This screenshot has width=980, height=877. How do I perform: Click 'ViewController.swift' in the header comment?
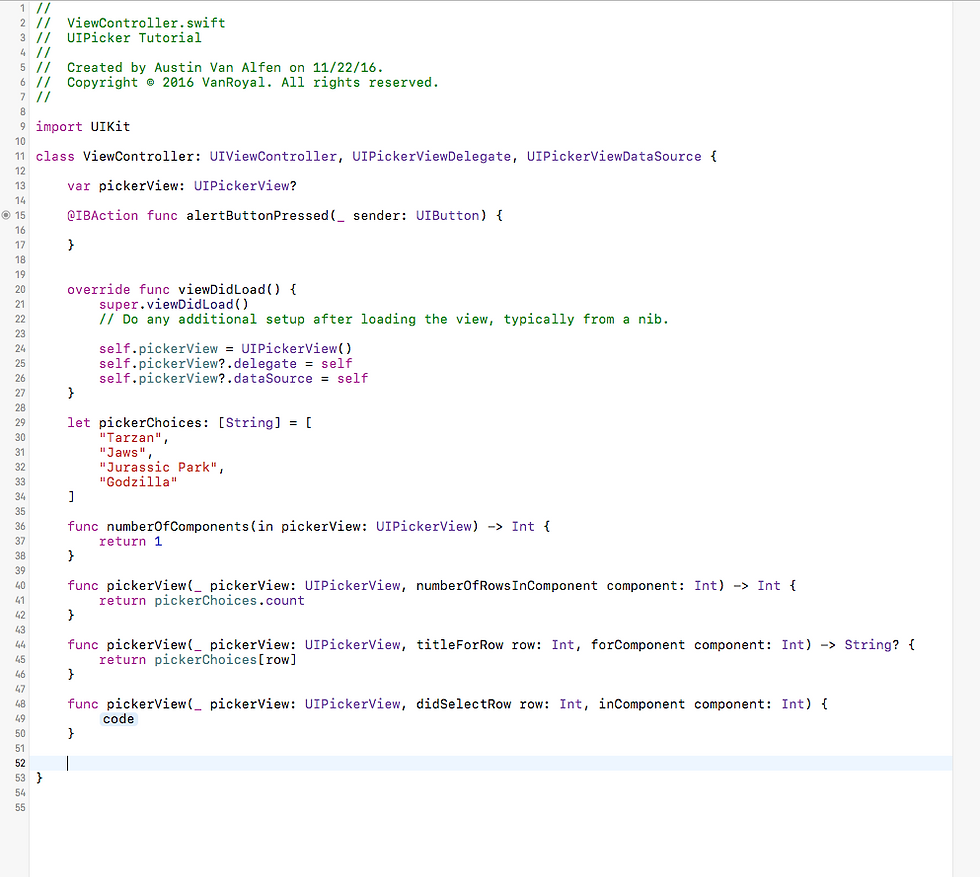(146, 23)
